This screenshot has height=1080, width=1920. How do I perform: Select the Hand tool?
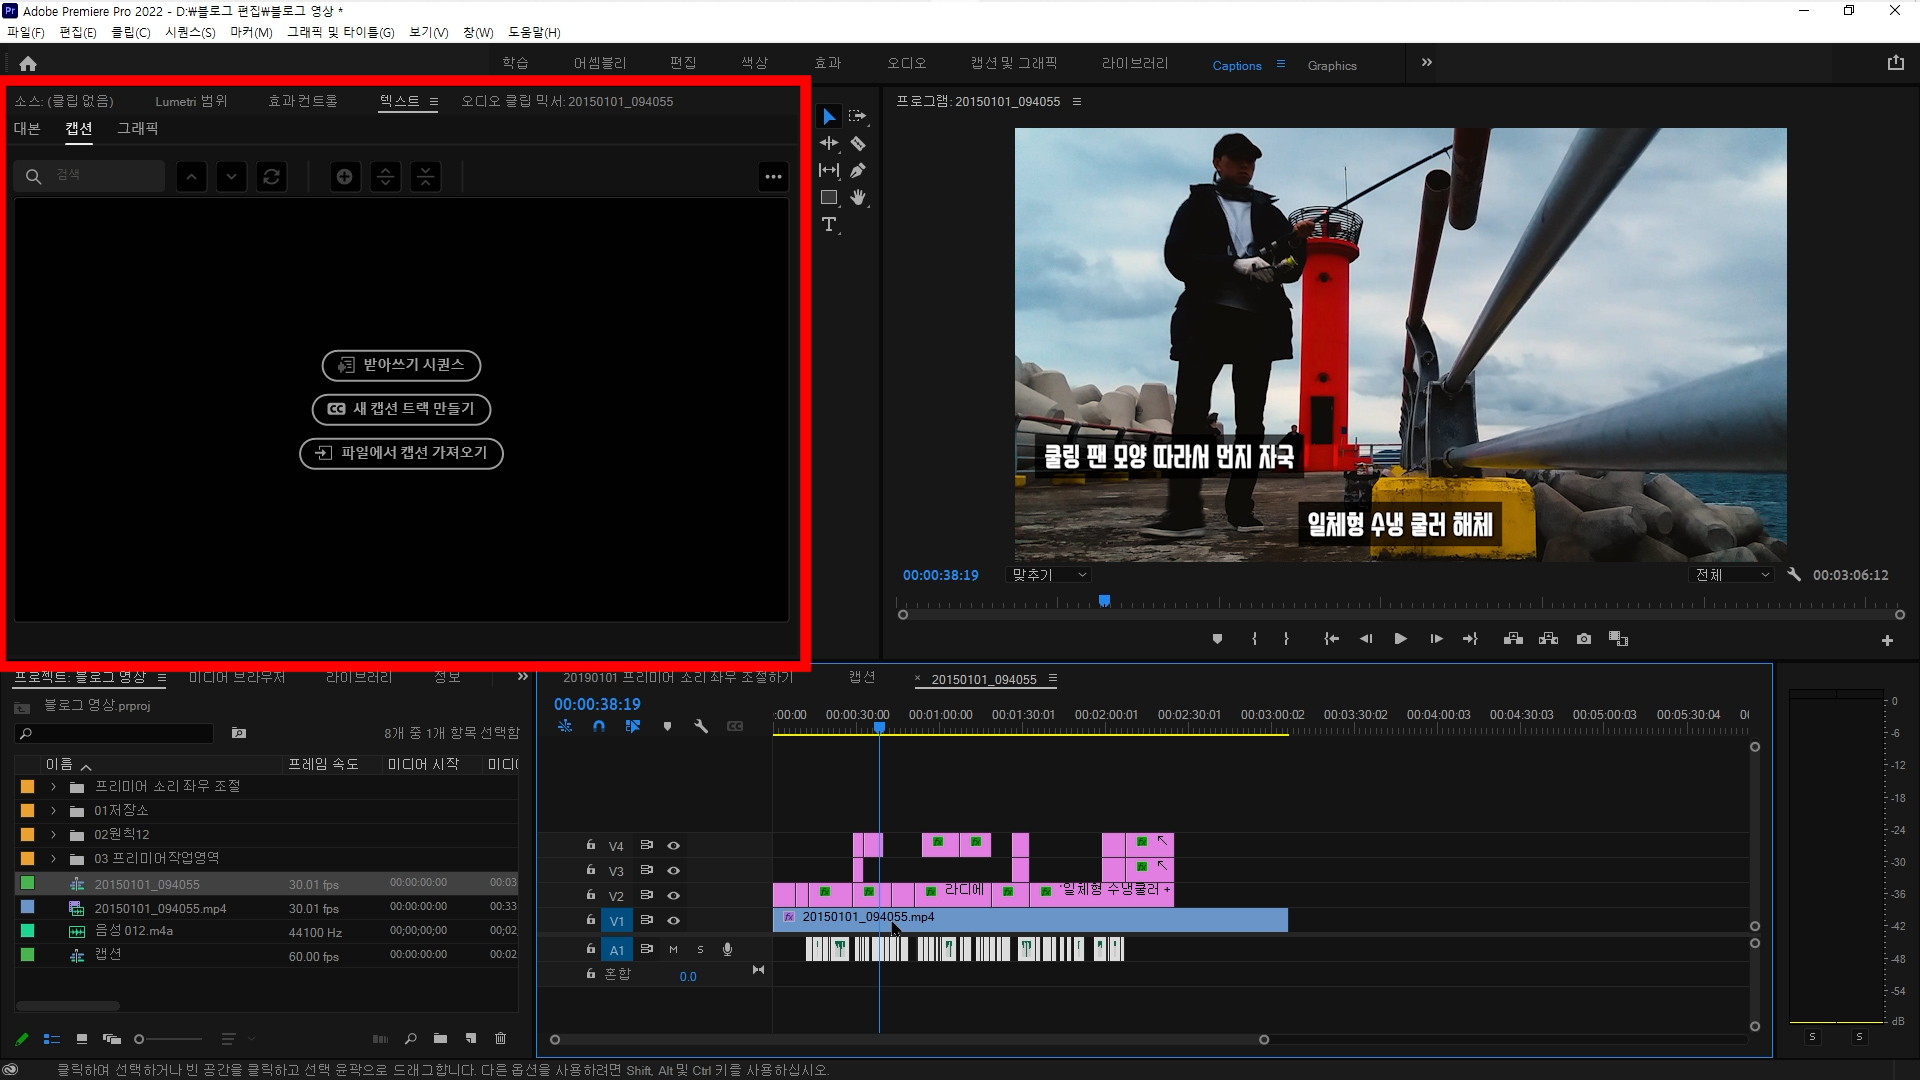click(858, 198)
